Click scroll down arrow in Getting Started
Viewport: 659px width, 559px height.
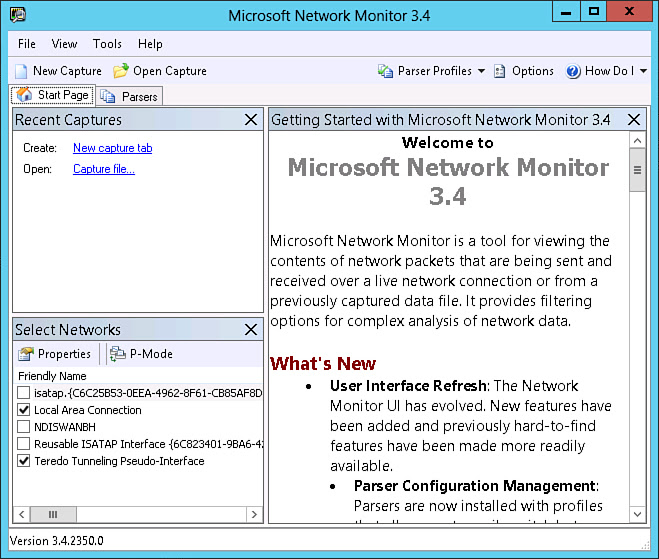(x=637, y=514)
